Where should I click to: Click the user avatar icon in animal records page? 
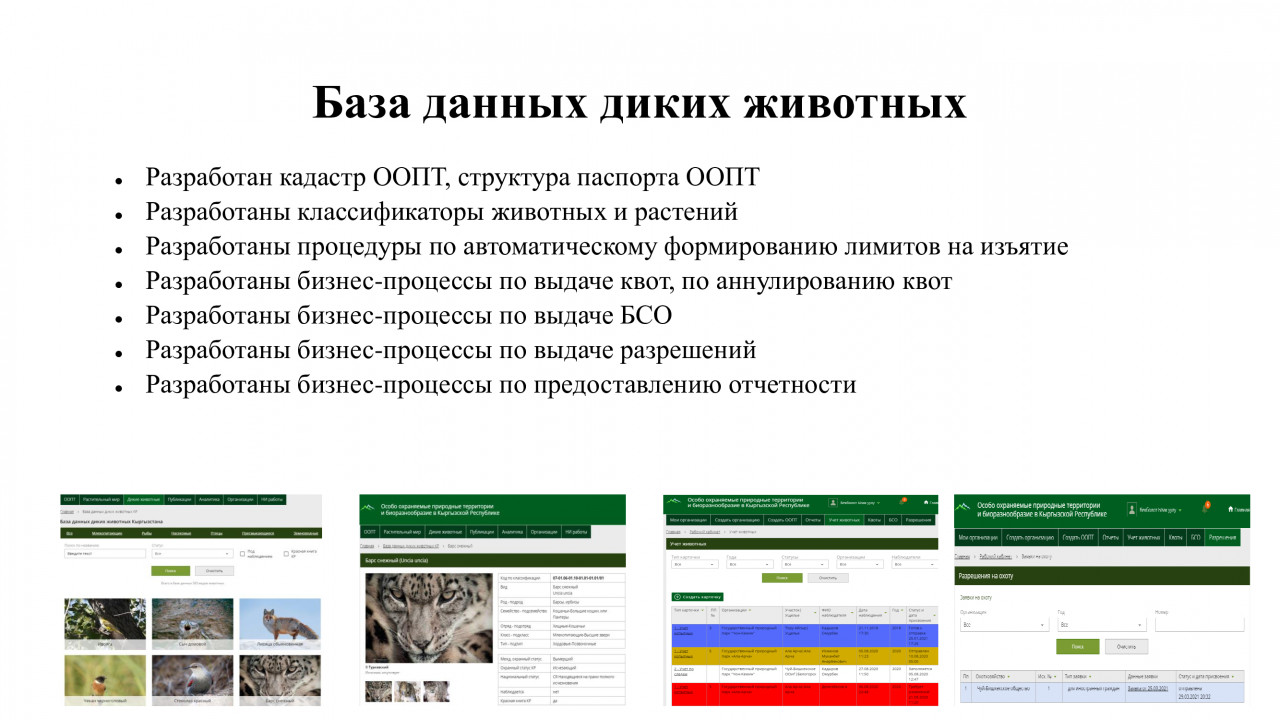[832, 502]
